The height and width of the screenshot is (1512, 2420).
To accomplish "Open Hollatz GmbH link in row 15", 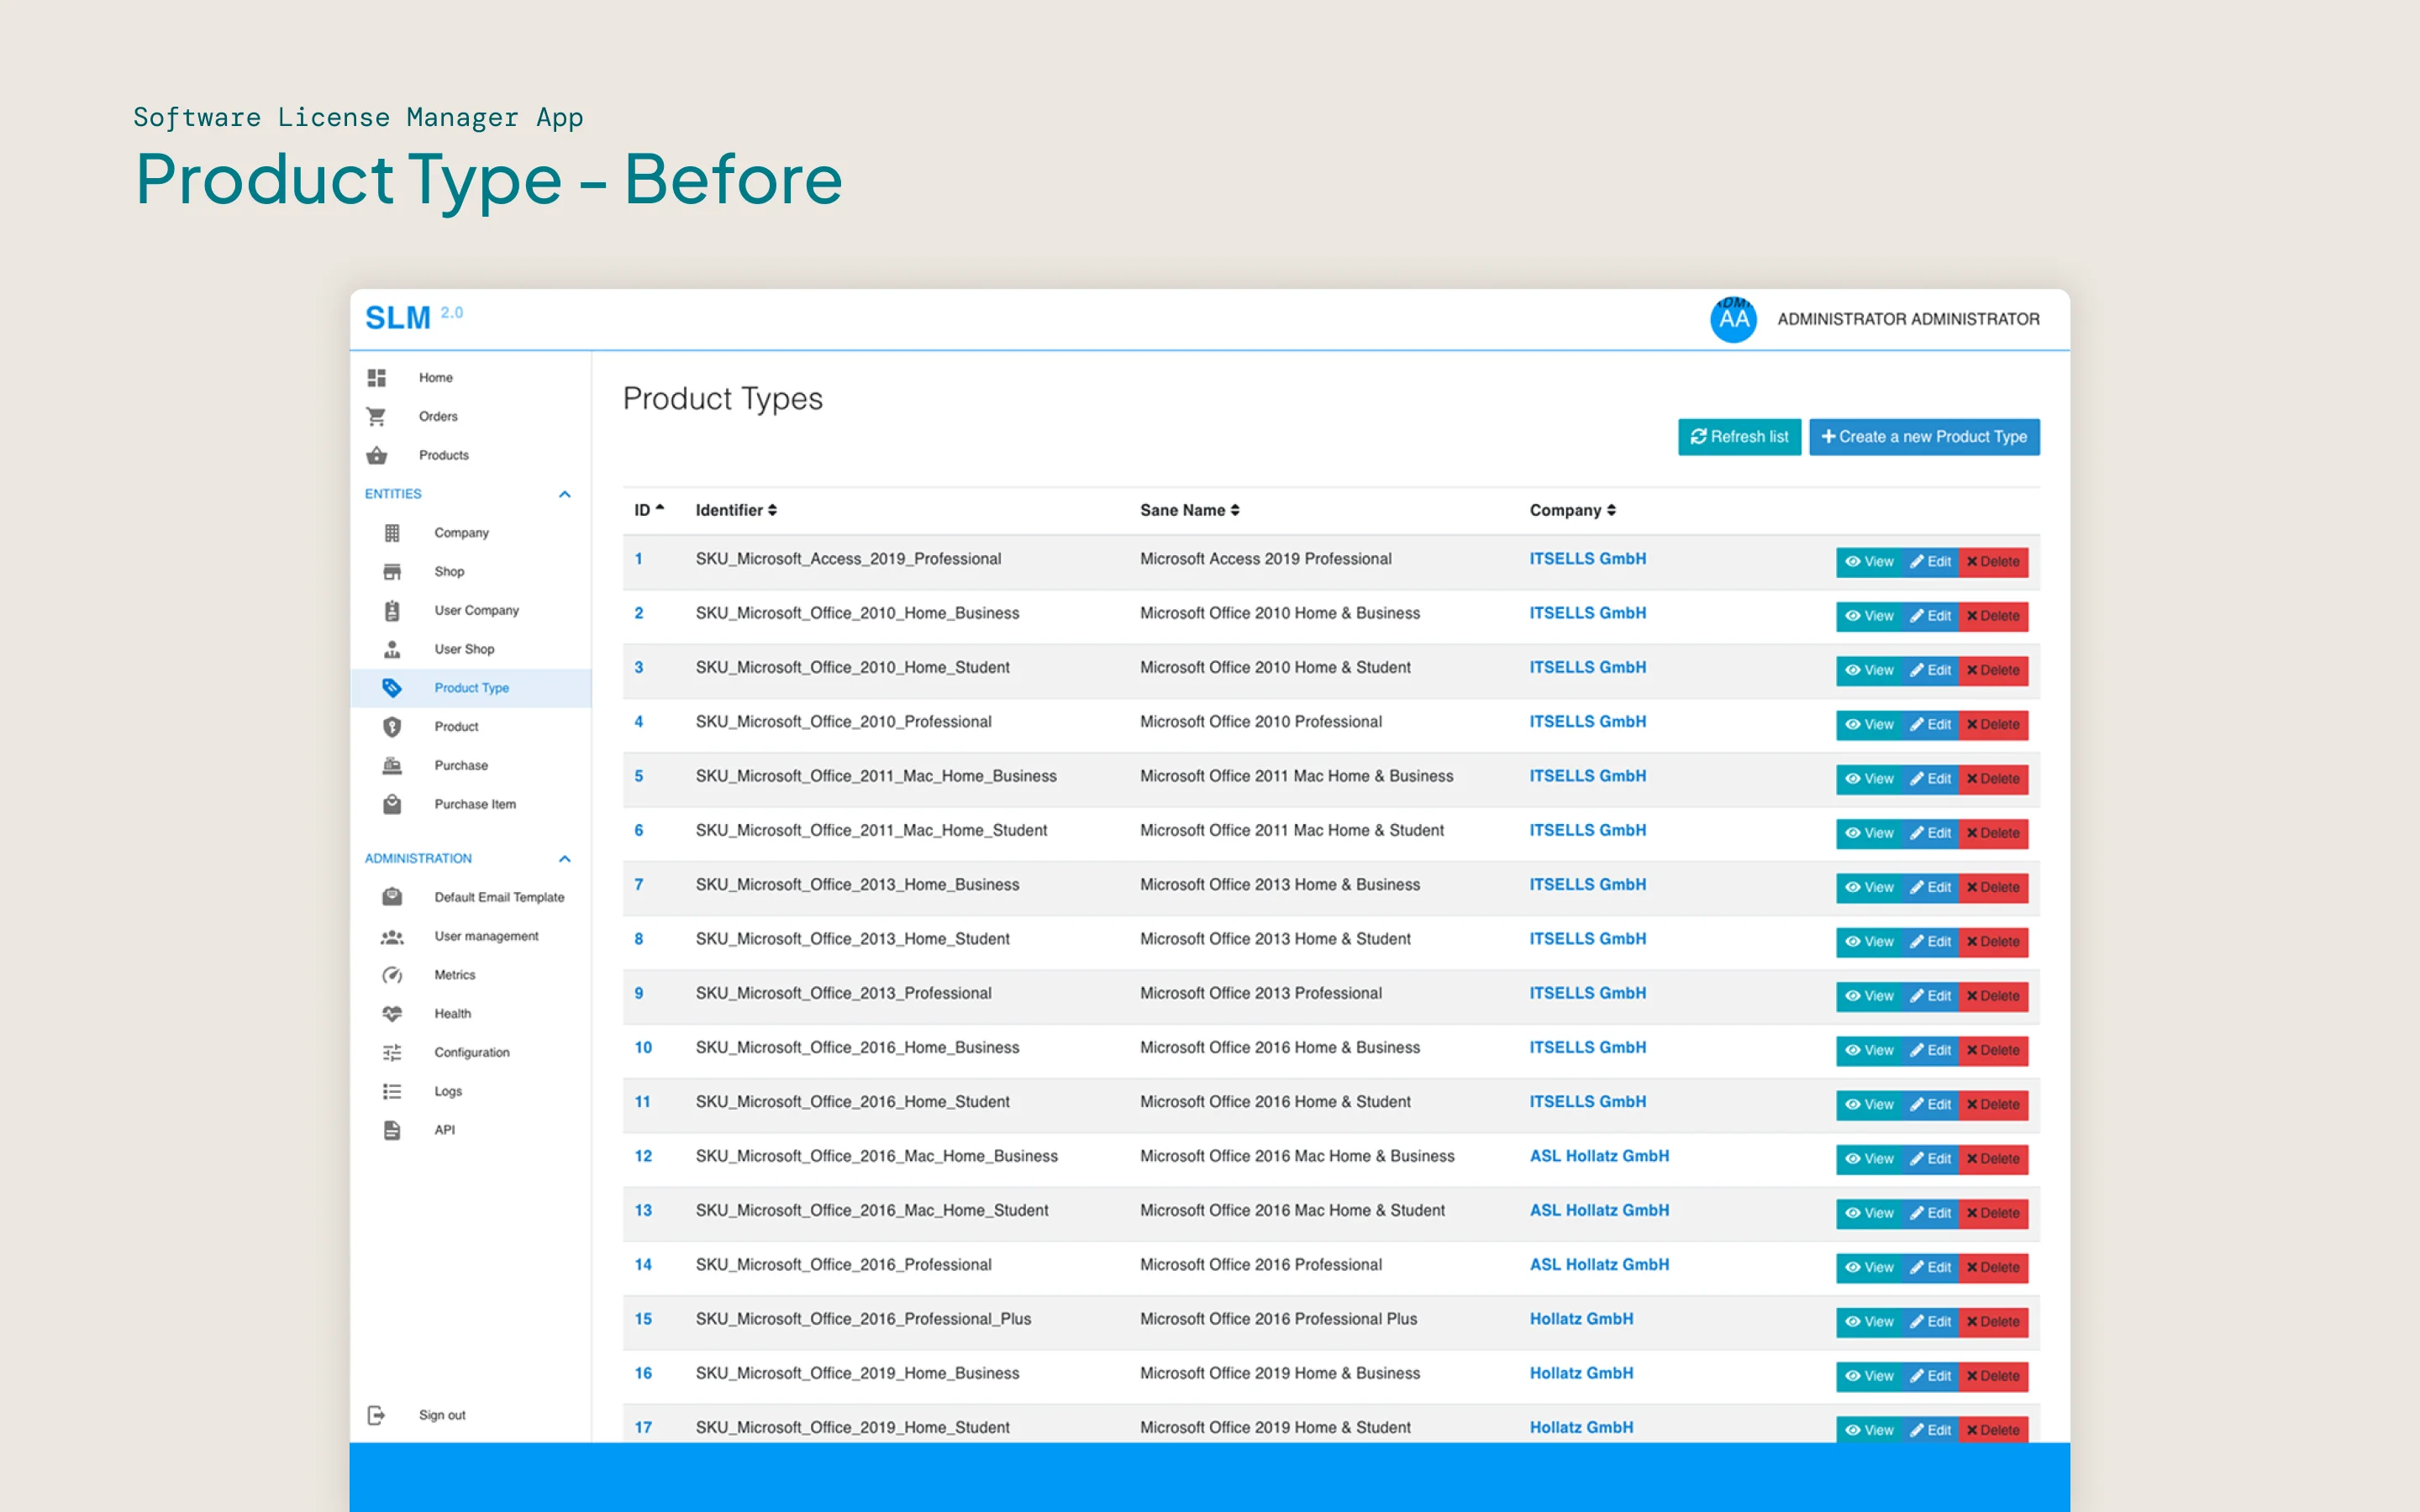I will (1581, 1319).
